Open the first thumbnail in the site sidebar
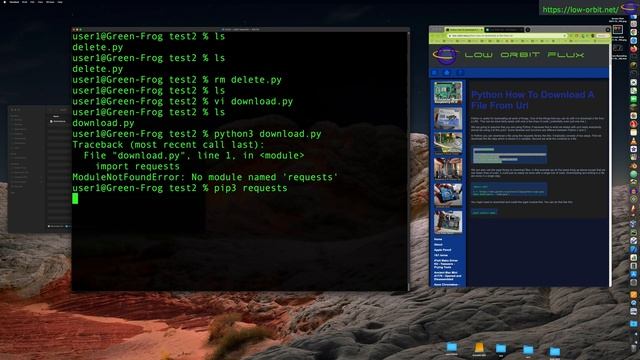Screen dimensions: 640x360 448,92
